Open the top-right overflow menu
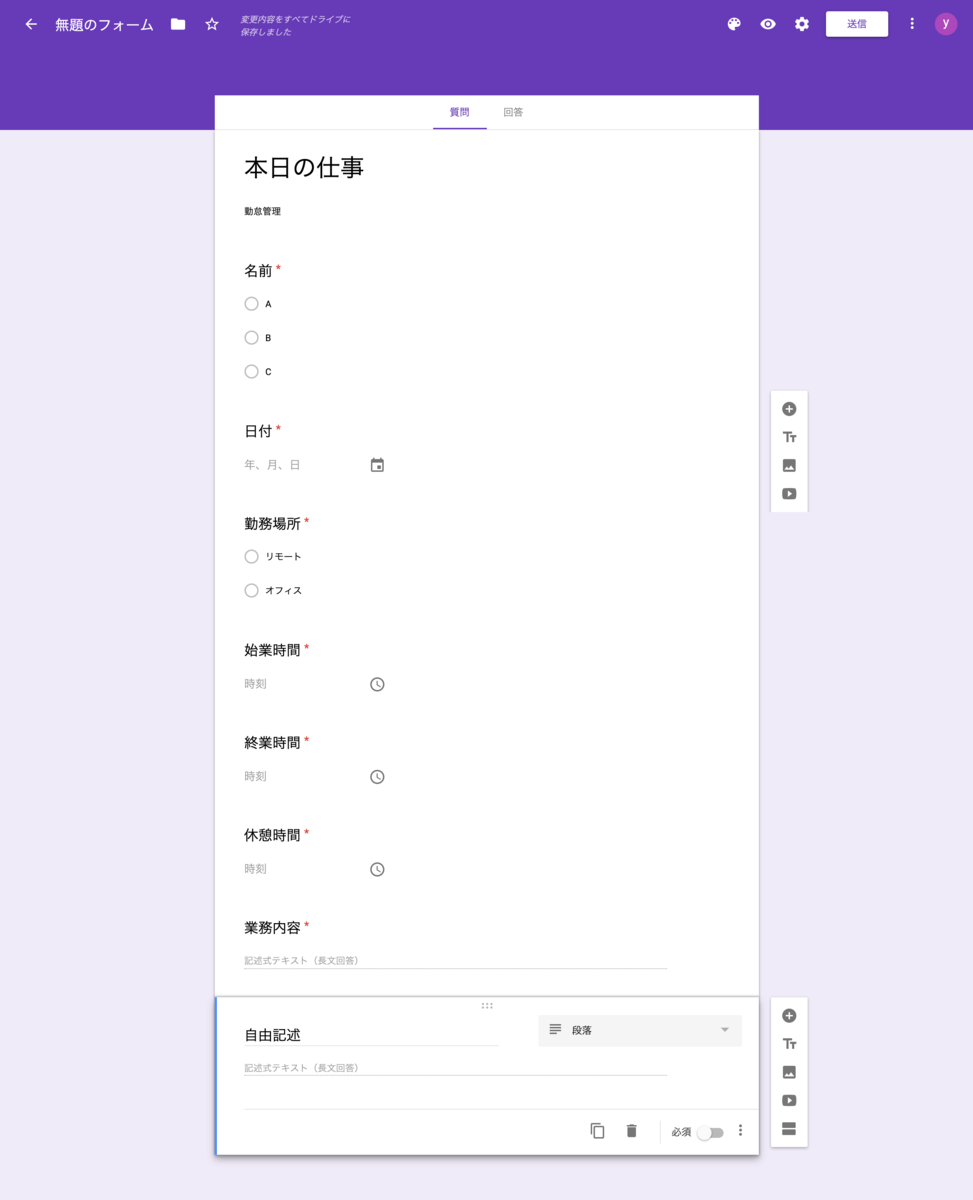Viewport: 973px width, 1200px height. 911,23
